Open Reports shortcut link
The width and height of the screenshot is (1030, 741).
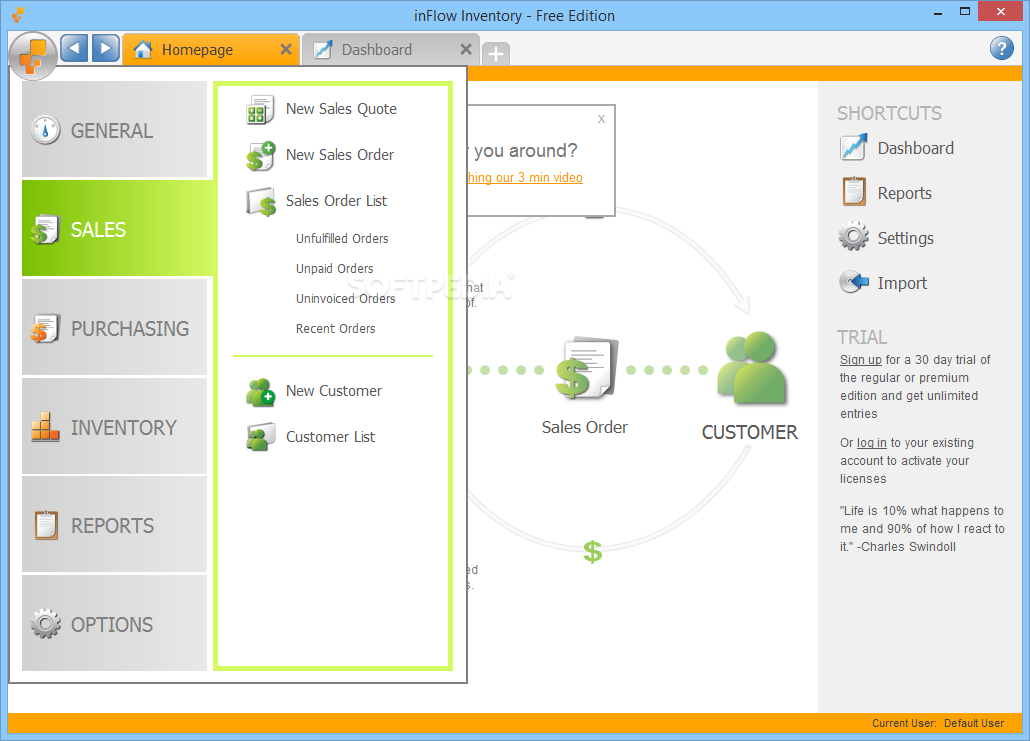[905, 193]
